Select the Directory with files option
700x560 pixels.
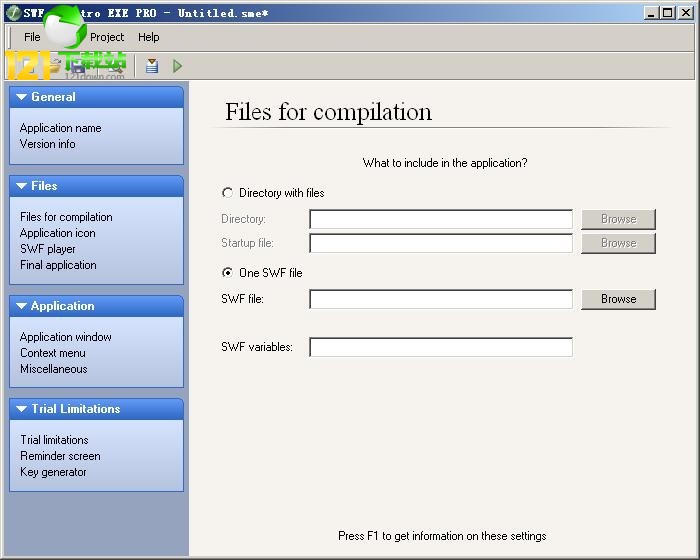[x=228, y=193]
